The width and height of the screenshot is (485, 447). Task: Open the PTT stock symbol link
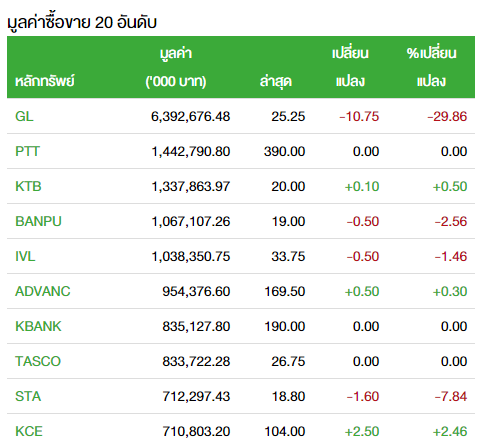(x=27, y=151)
